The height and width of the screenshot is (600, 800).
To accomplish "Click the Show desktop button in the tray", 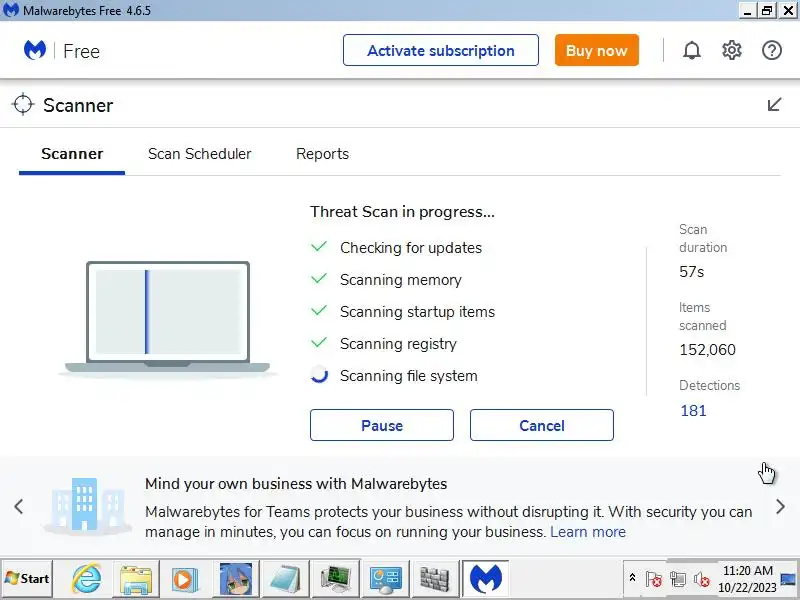I will click(789, 579).
